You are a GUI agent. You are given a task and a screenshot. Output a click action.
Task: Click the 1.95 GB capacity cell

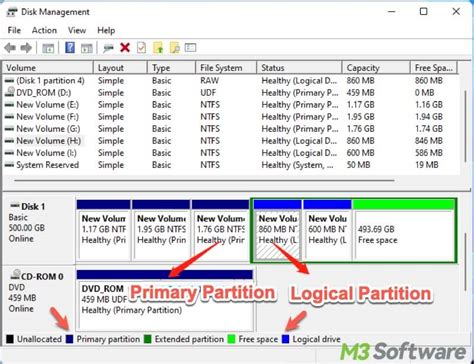click(x=360, y=117)
